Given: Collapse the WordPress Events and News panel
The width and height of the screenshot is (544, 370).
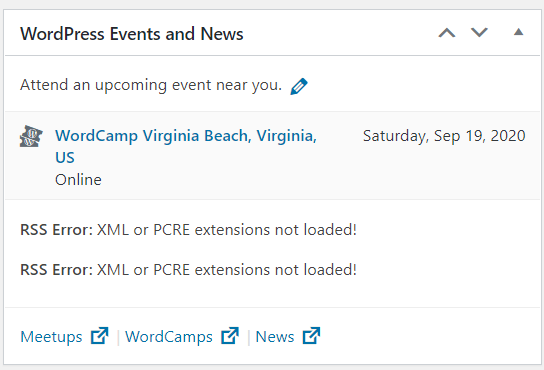Looking at the screenshot, I should click(518, 32).
